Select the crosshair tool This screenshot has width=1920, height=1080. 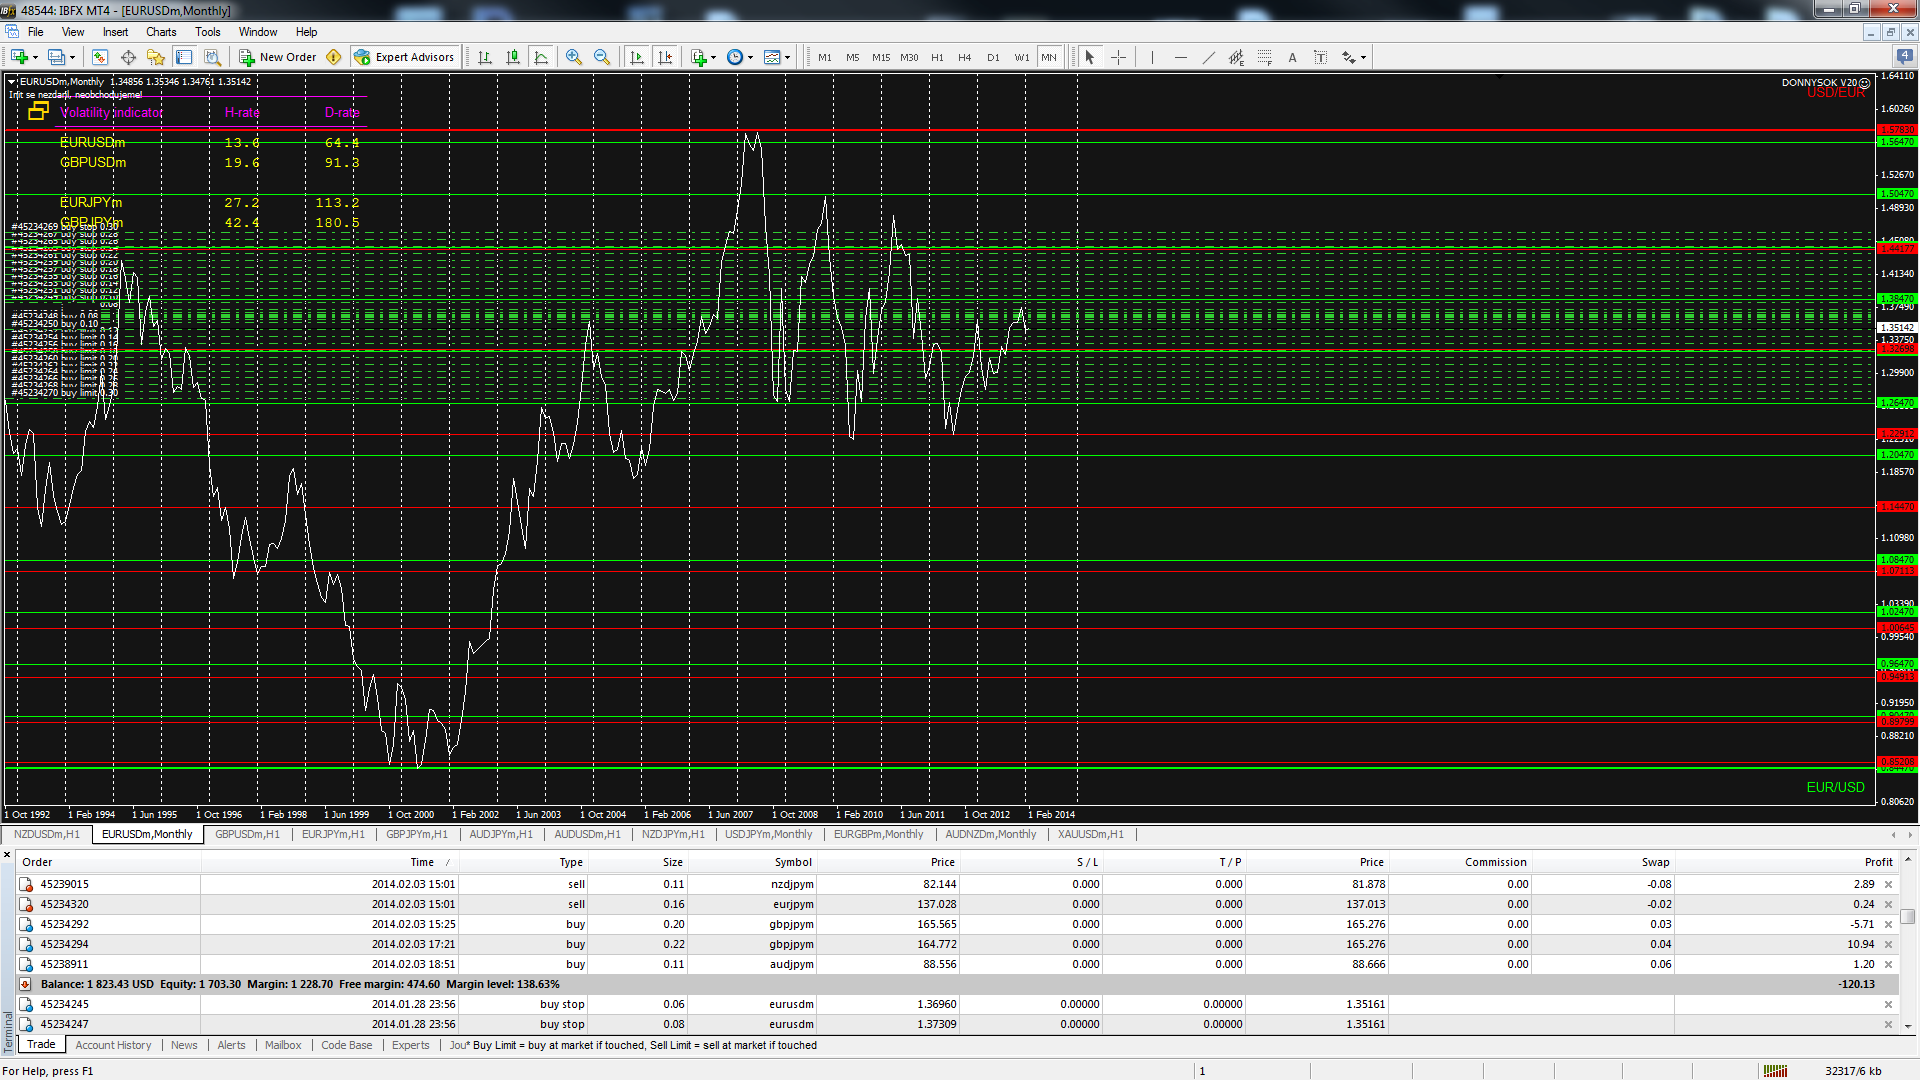[1118, 57]
